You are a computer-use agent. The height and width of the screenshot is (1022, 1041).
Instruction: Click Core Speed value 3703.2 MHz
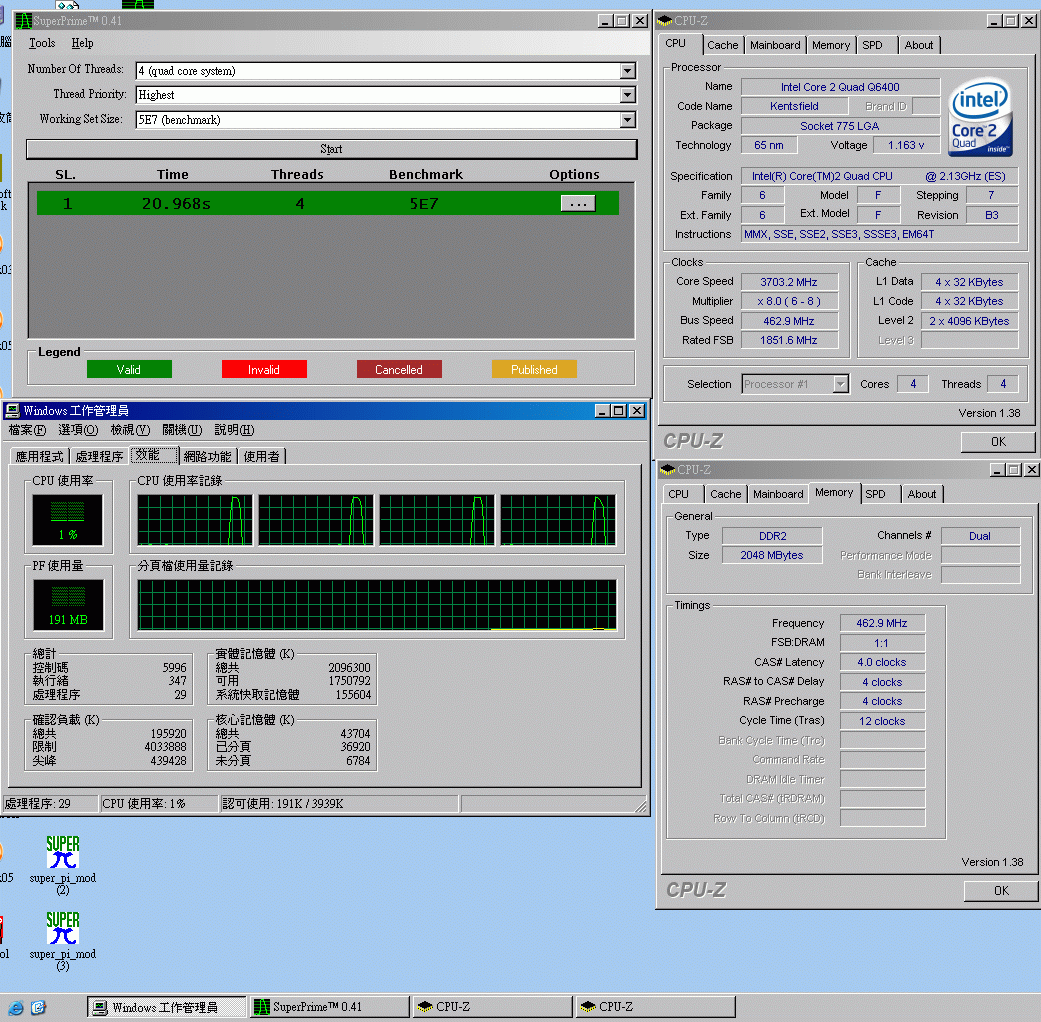pos(789,282)
